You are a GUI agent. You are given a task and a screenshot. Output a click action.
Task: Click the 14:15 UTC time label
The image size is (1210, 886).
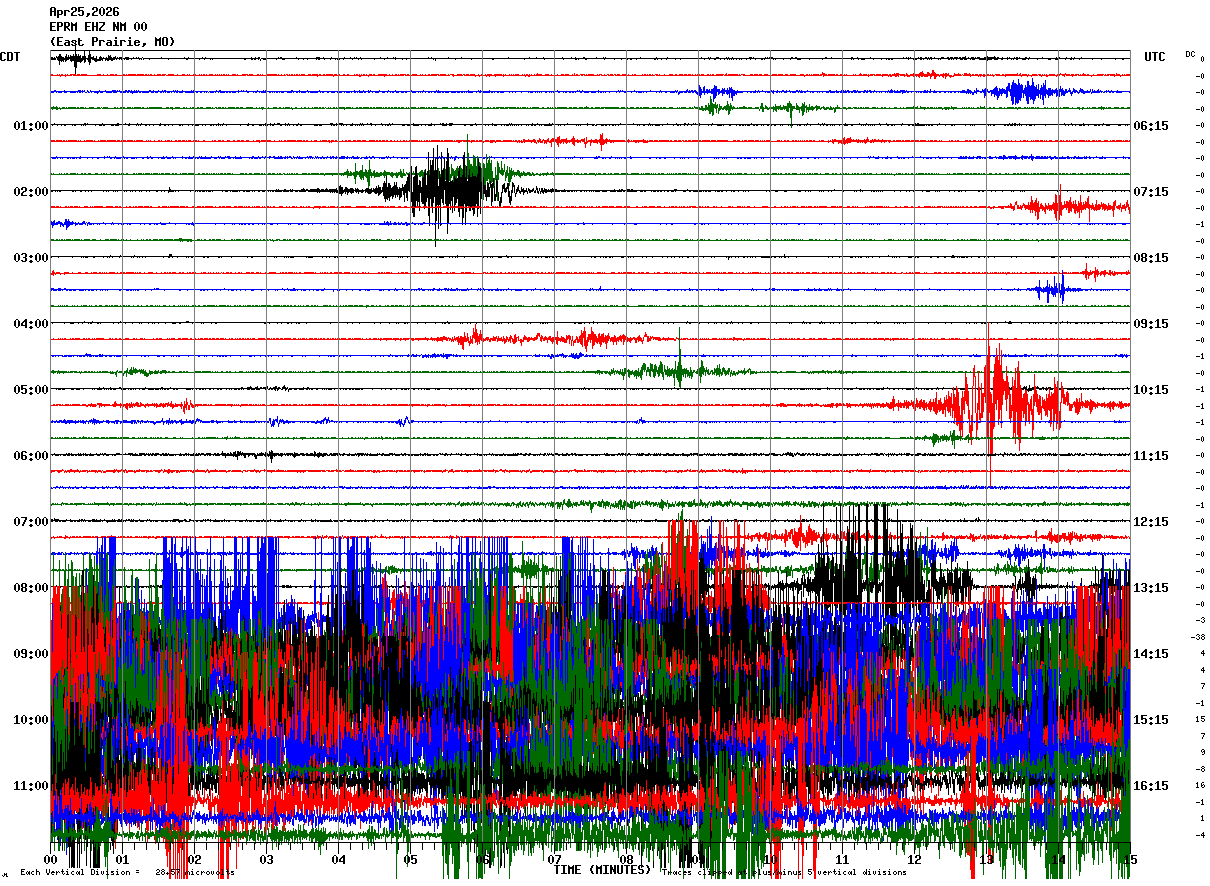point(1151,654)
